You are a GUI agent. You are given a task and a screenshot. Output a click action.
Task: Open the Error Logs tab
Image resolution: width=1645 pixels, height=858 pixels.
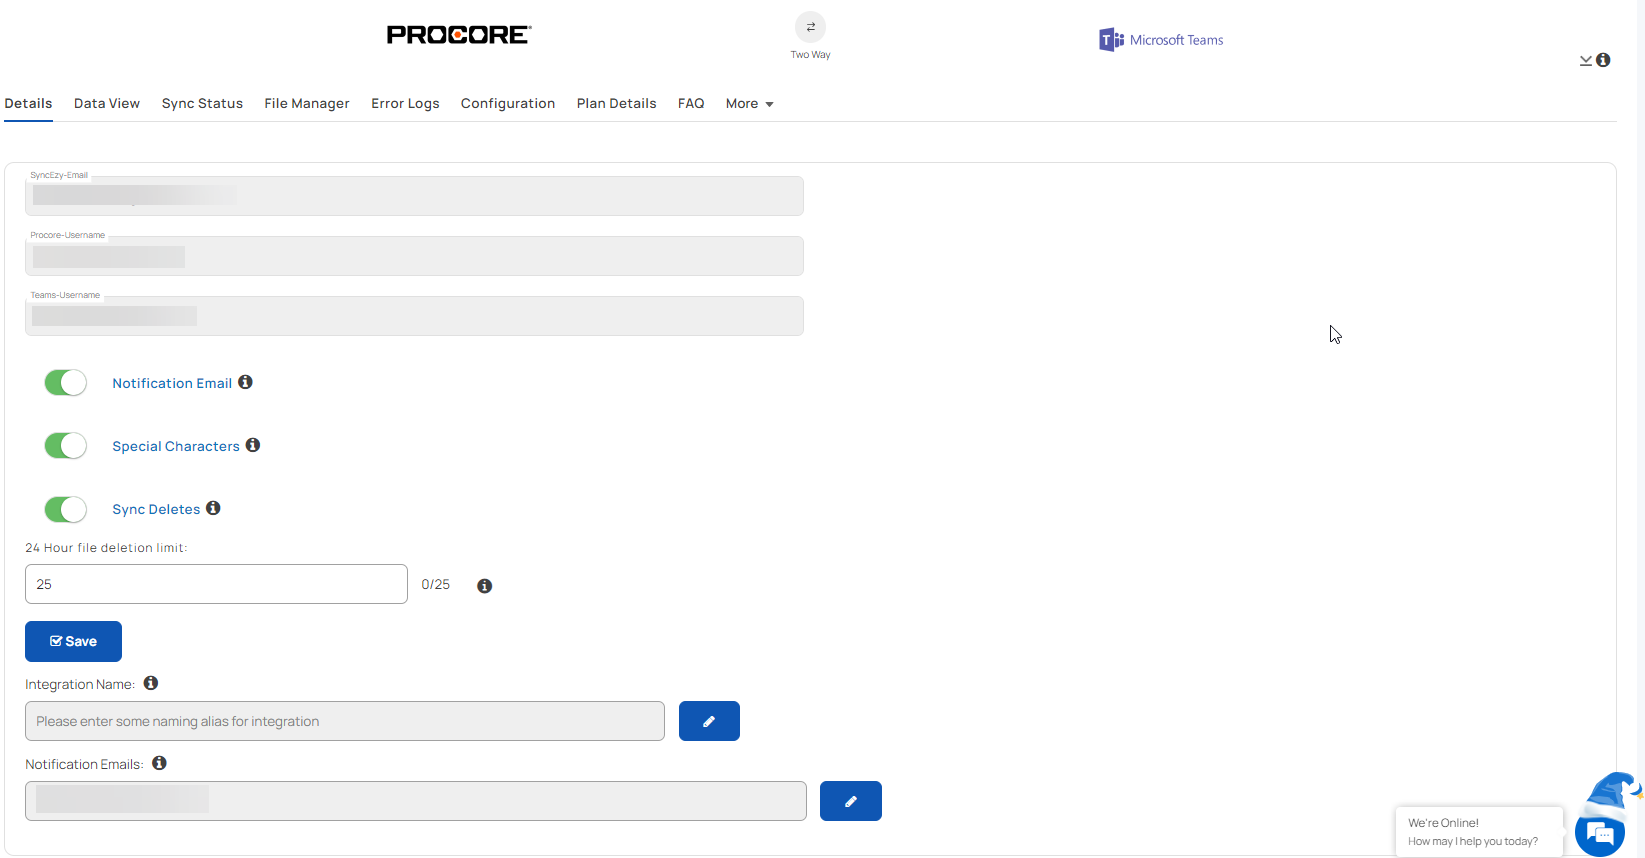tap(405, 104)
